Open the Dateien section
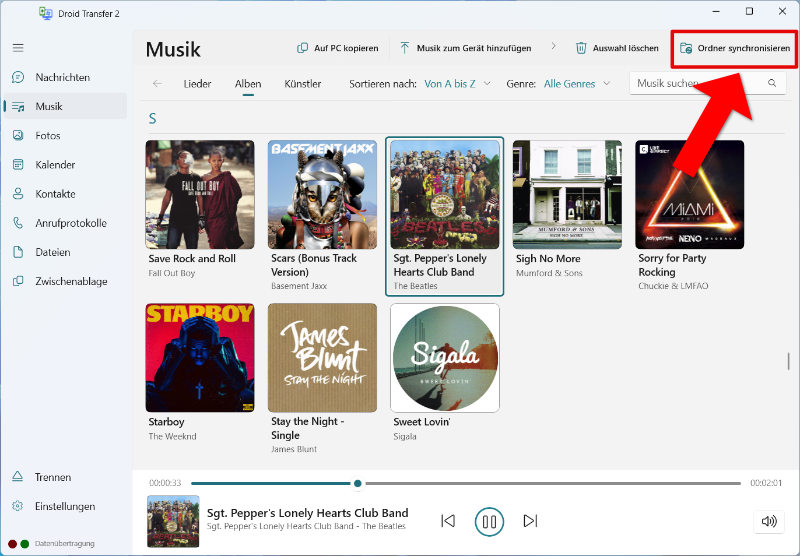800x556 pixels. pos(65,251)
